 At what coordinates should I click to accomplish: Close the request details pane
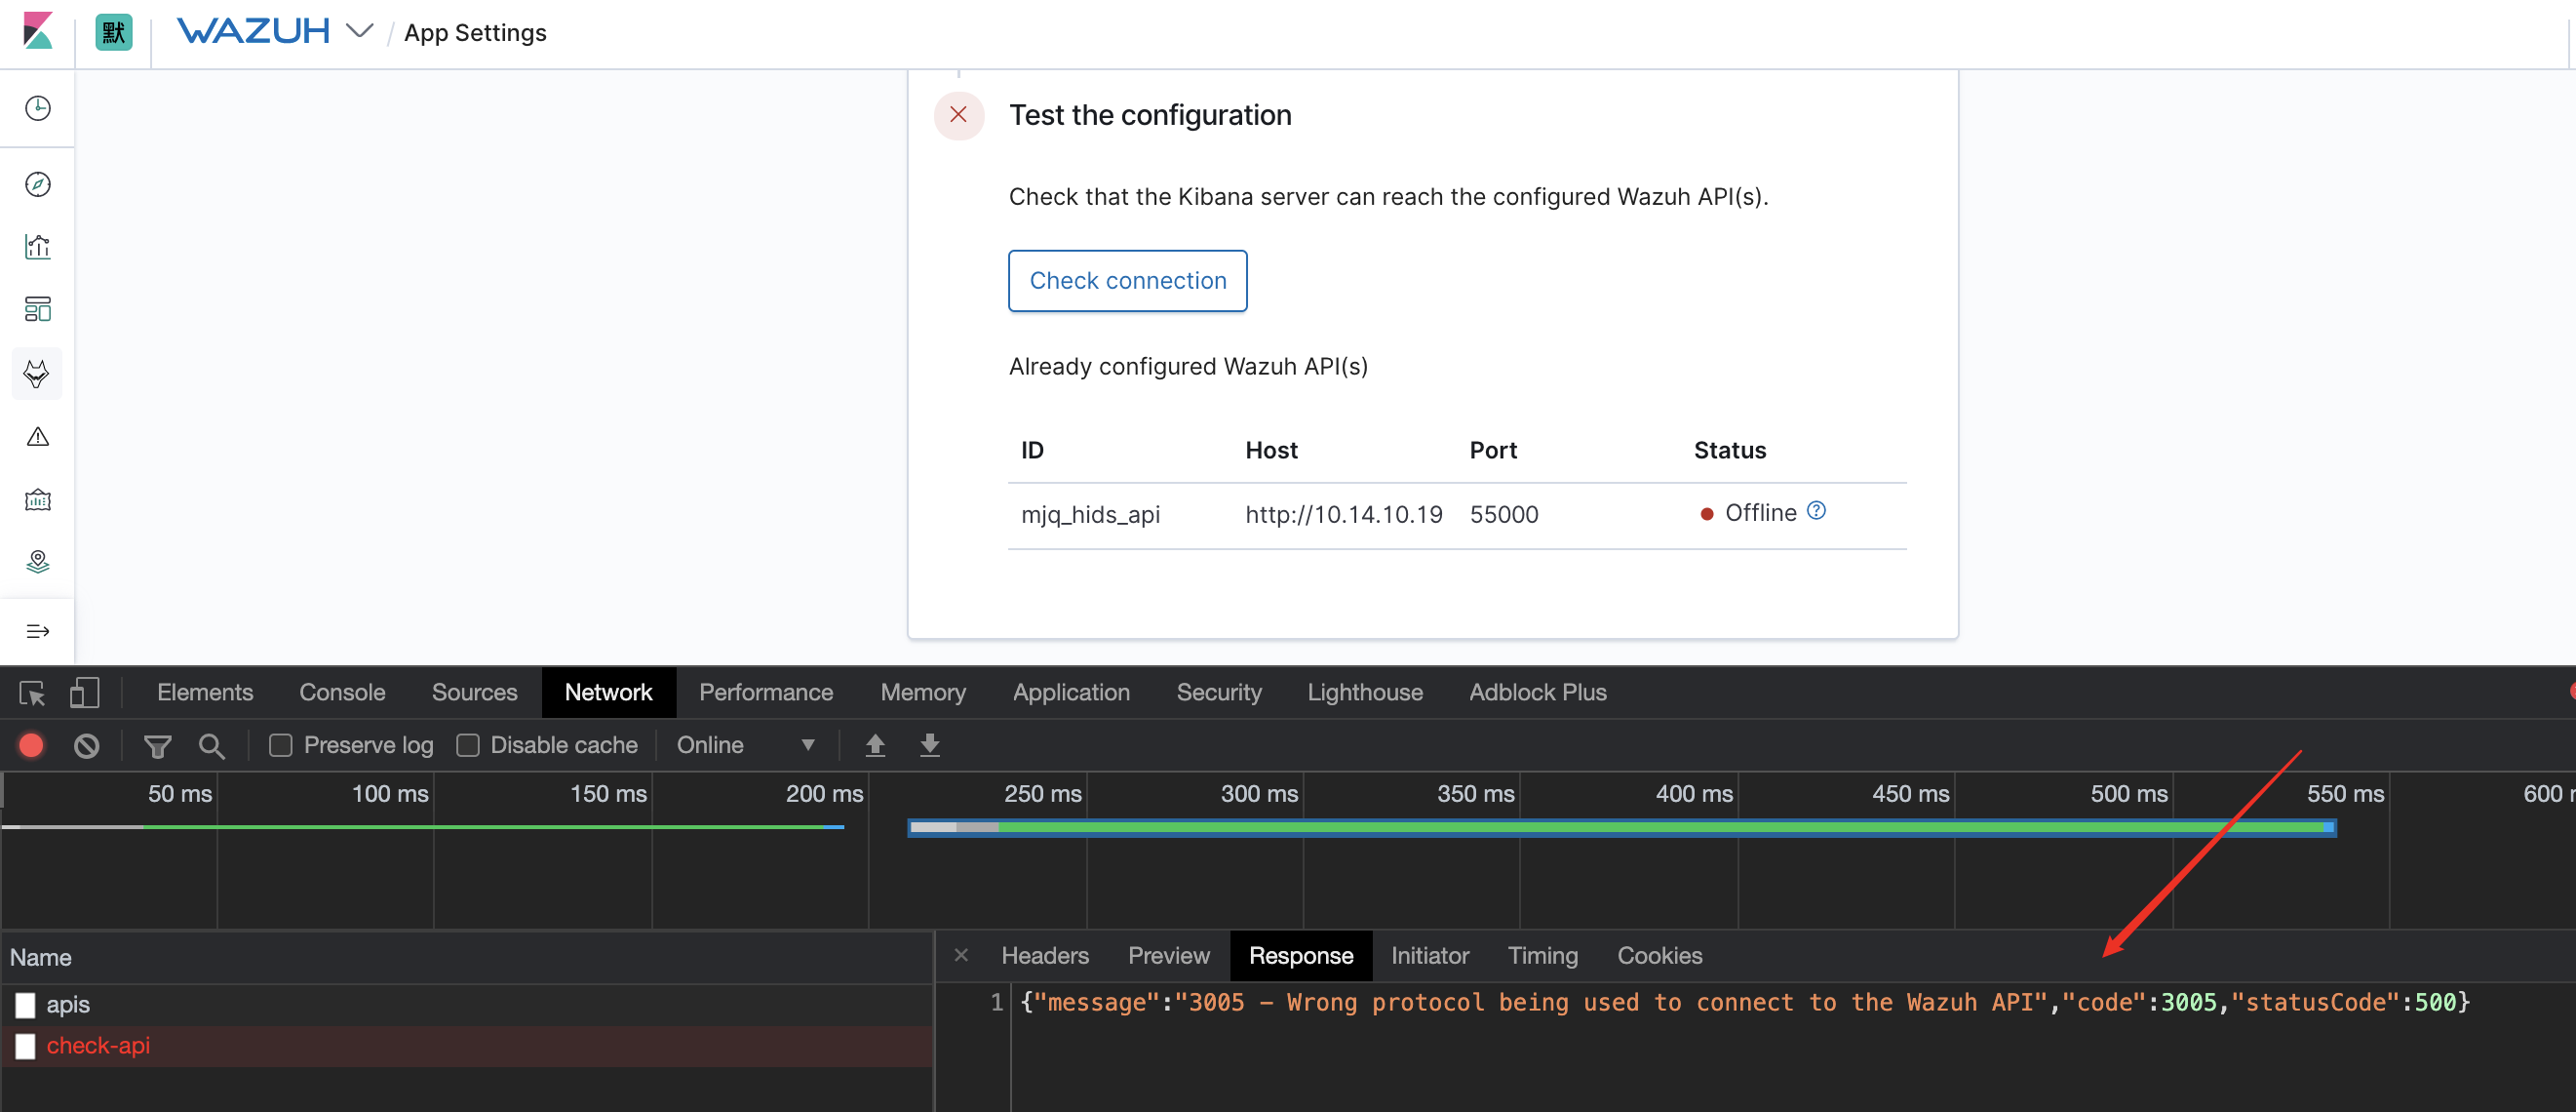[960, 955]
